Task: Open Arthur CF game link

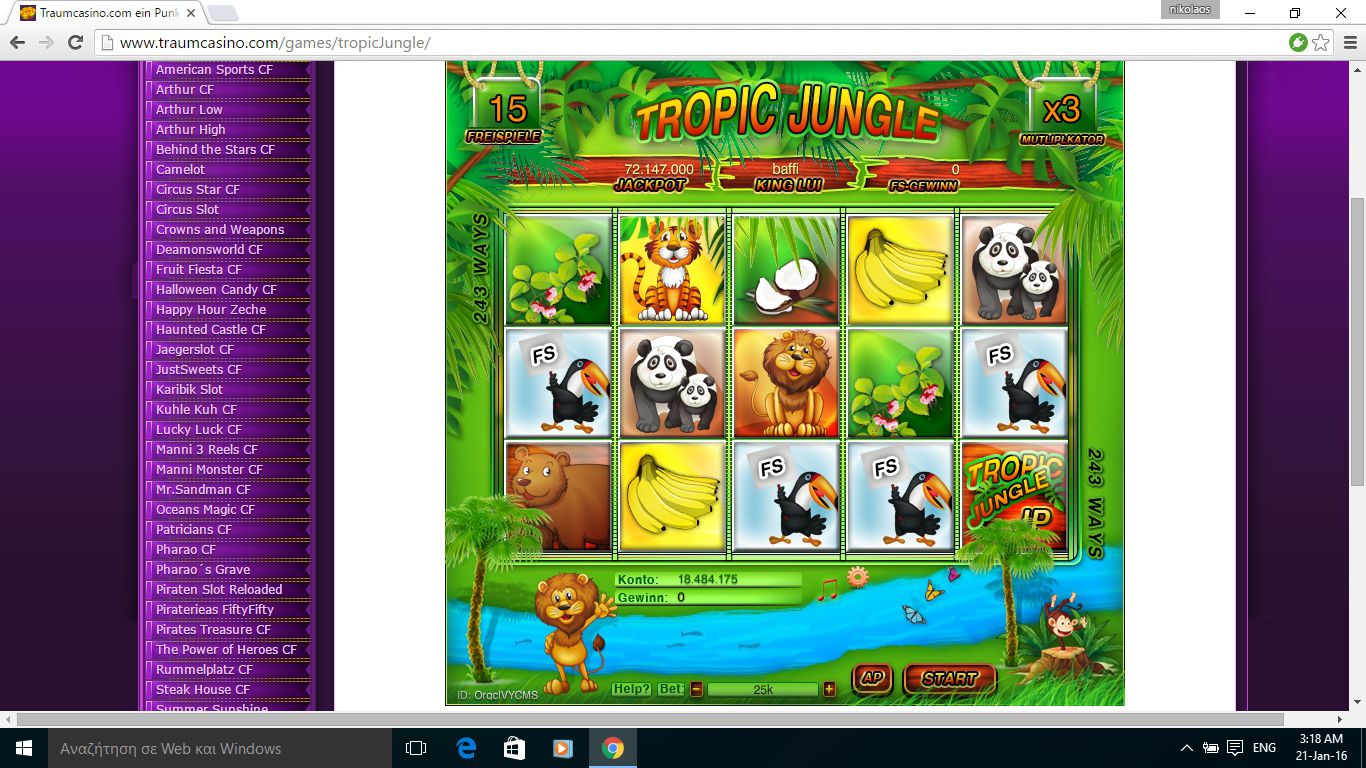Action: tap(185, 89)
